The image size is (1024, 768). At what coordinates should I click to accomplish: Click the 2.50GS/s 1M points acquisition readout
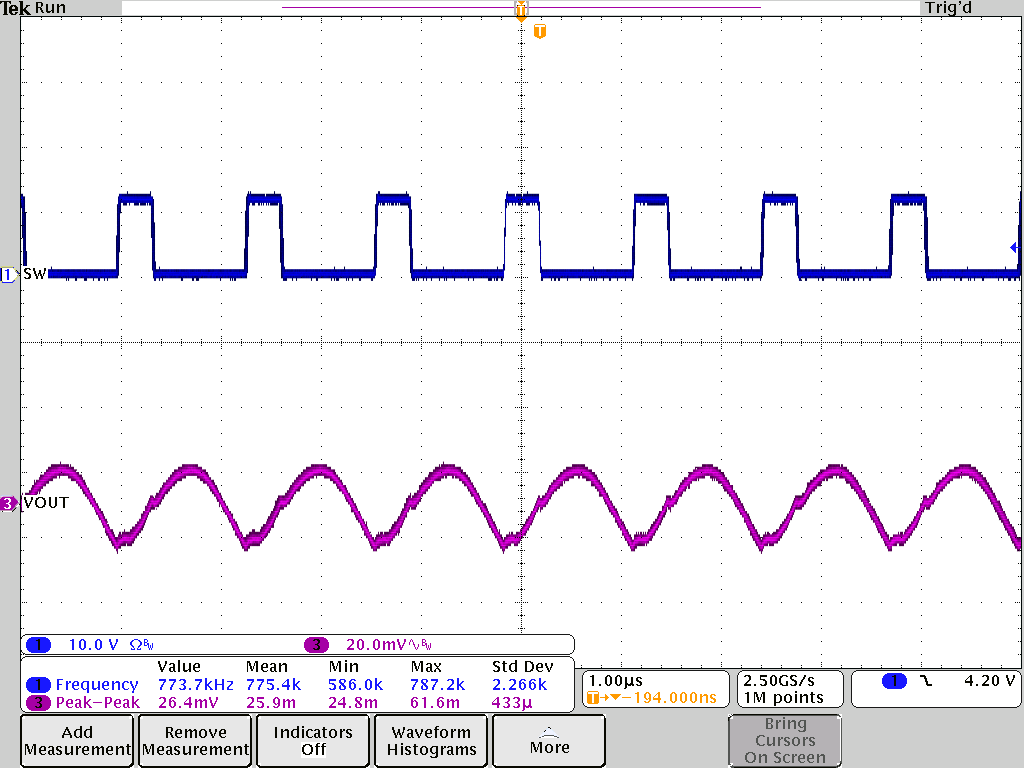point(789,688)
